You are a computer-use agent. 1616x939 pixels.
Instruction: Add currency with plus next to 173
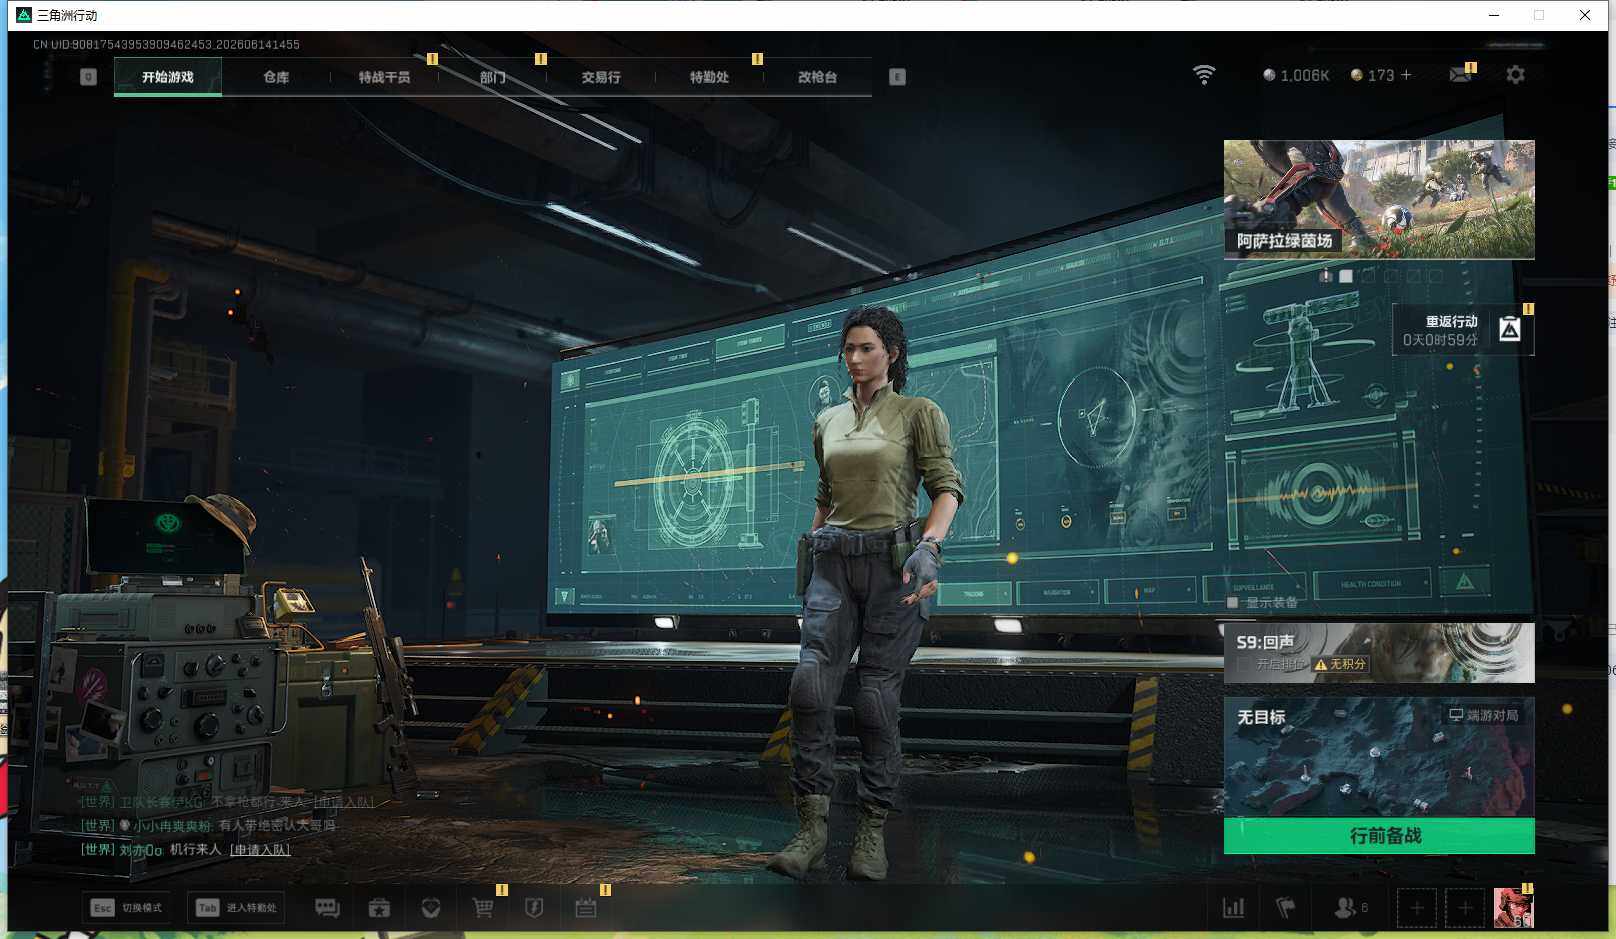[x=1406, y=75]
